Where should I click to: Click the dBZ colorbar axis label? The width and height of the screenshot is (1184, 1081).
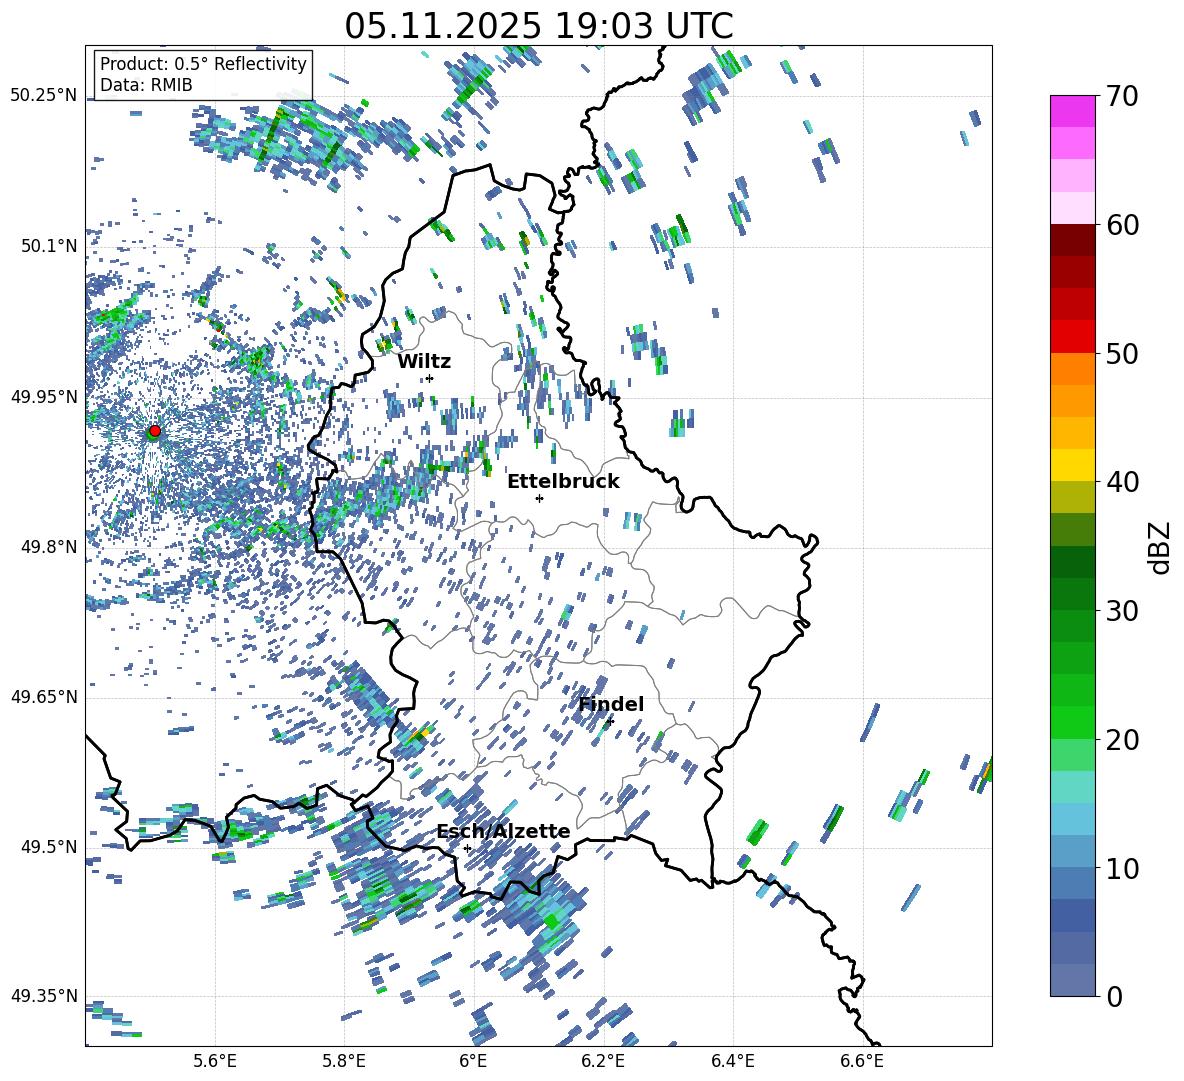coord(1160,547)
